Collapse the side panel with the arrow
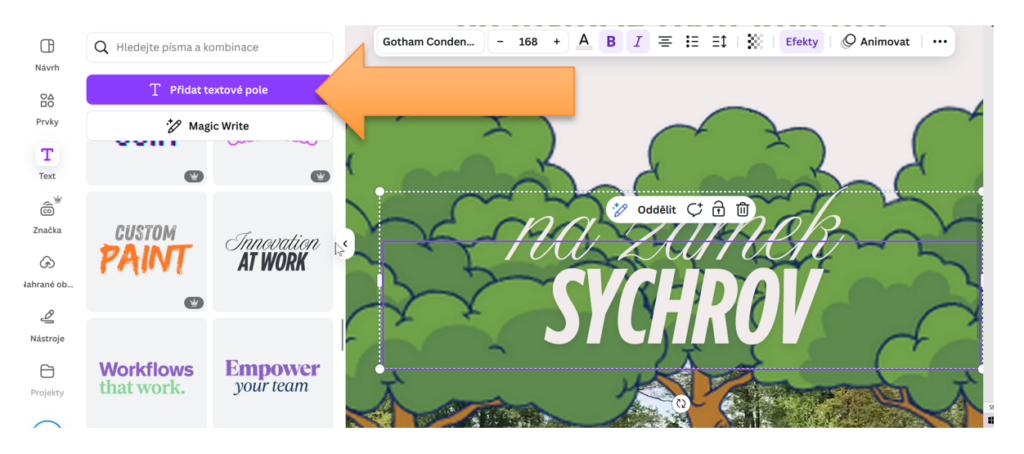 click(x=344, y=243)
